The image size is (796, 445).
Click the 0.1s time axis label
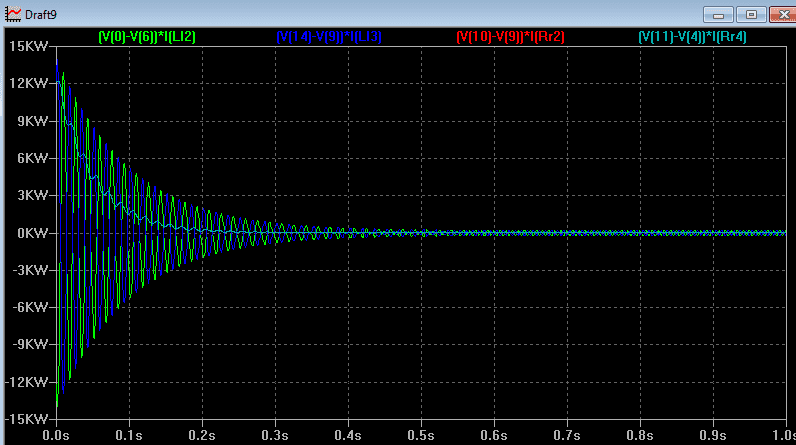(129, 435)
